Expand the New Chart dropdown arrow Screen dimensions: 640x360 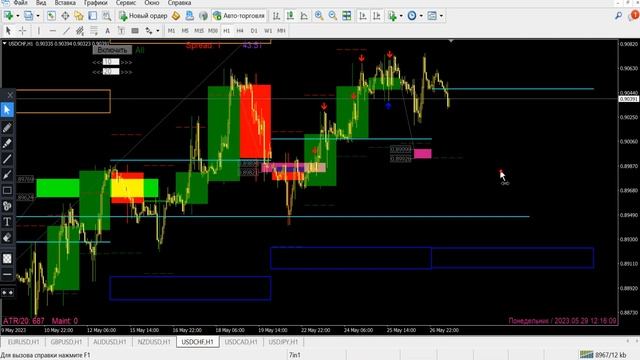coord(18,16)
